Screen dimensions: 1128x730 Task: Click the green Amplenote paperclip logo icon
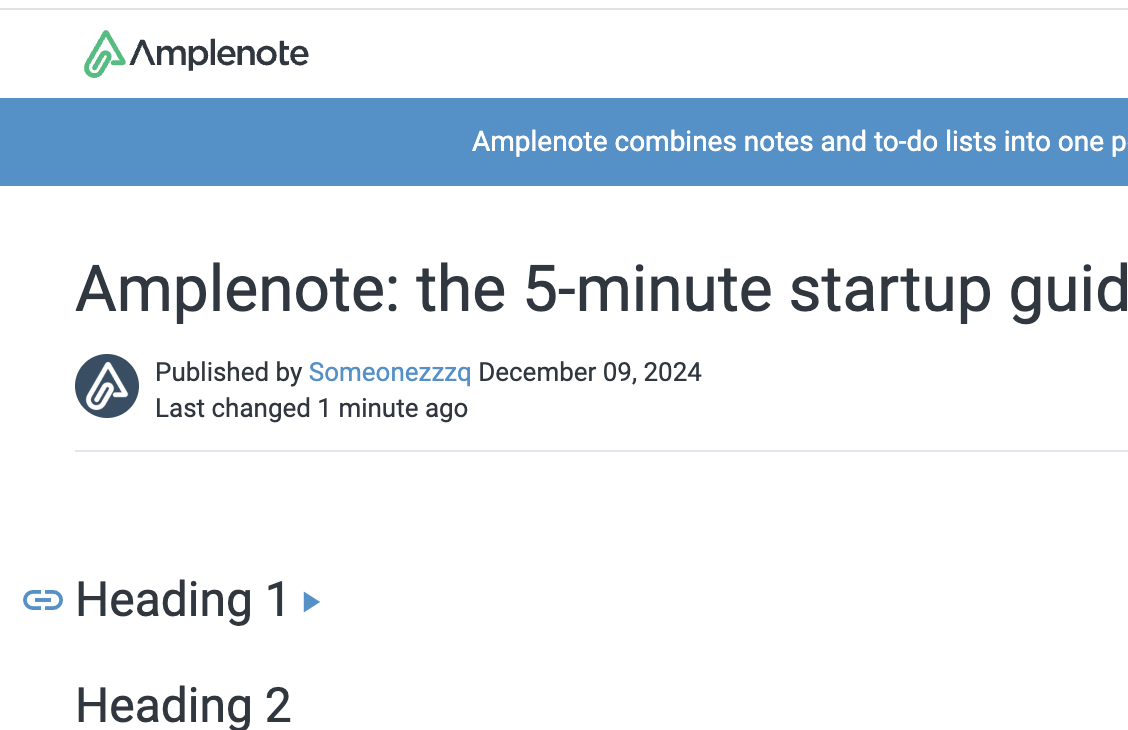104,53
